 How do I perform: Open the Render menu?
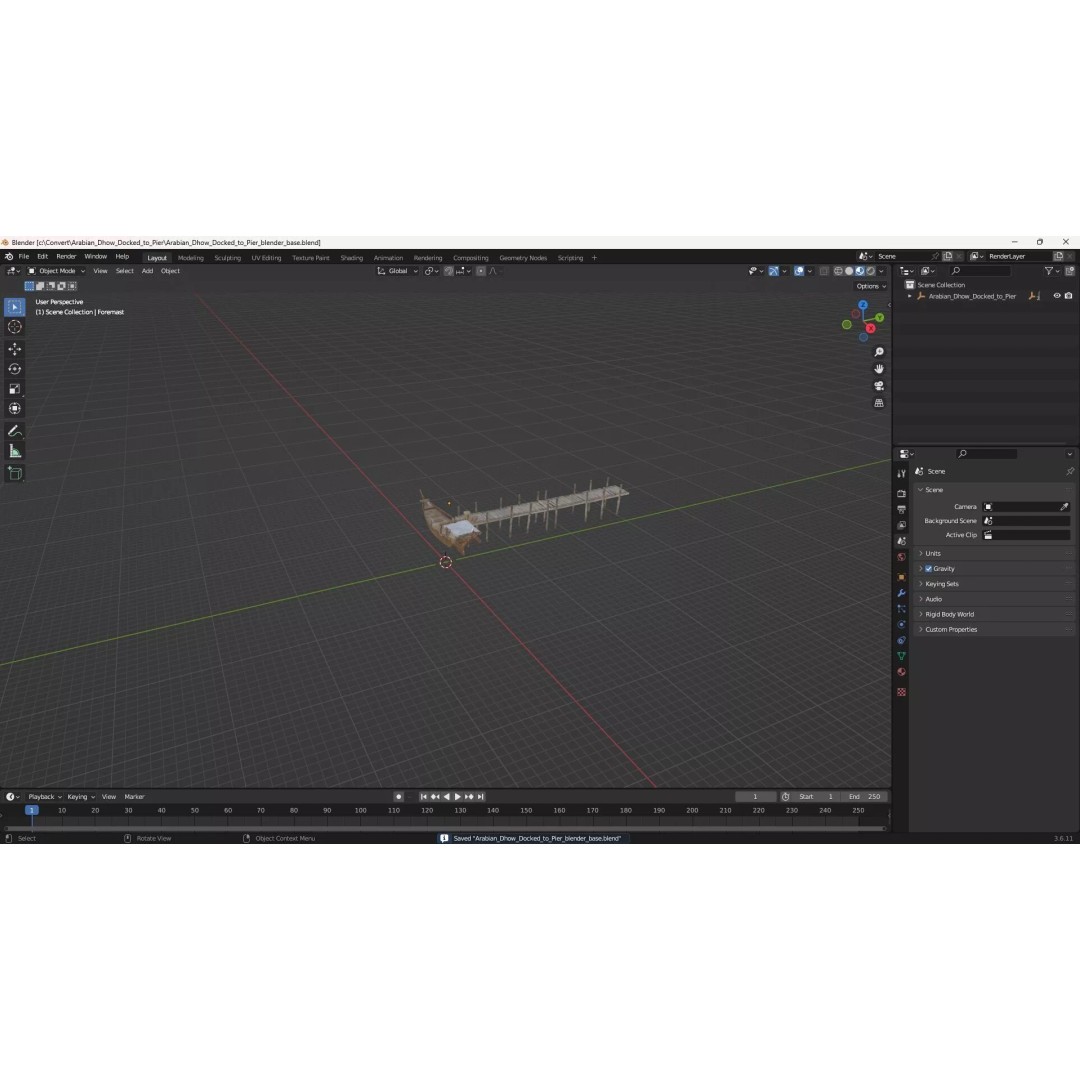(x=66, y=256)
